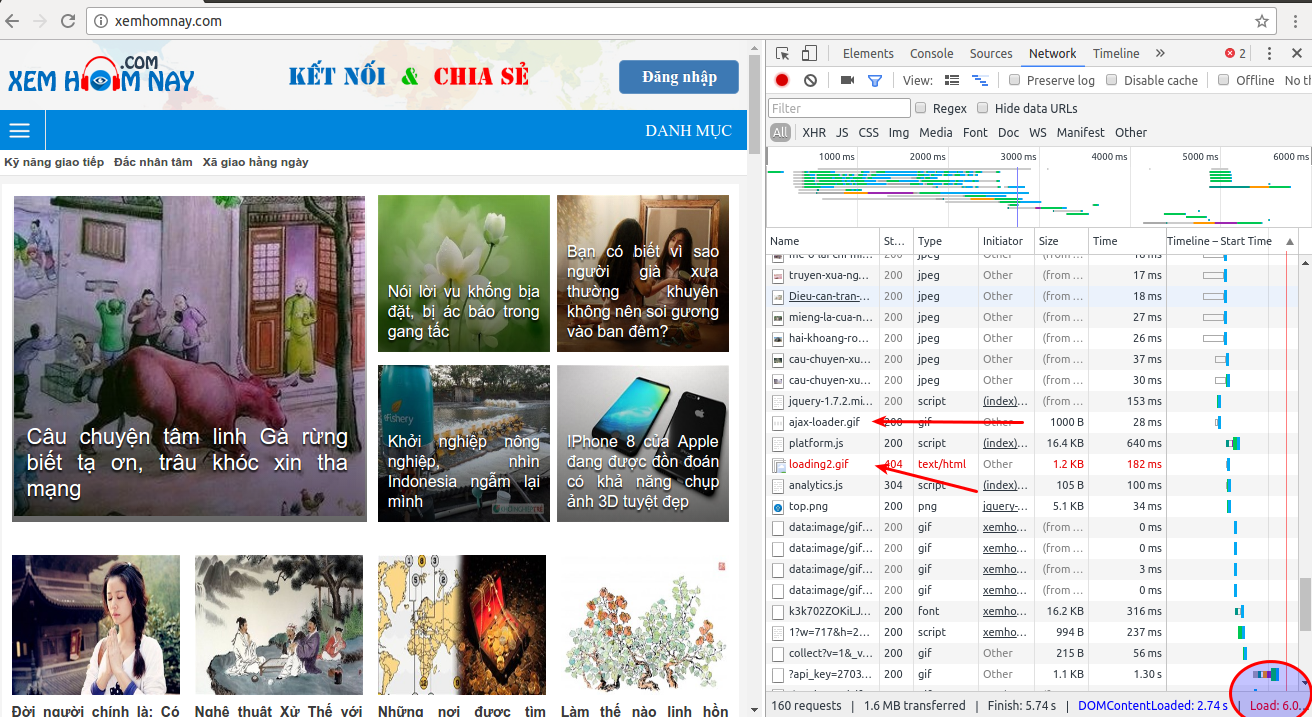Switch to the Sources tab
Image resolution: width=1312 pixels, height=717 pixels.
tap(991, 54)
